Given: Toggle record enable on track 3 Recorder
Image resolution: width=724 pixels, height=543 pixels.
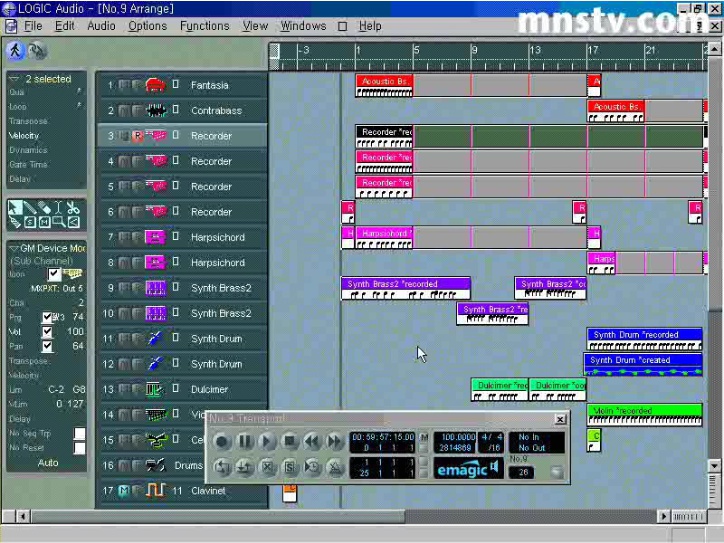Looking at the screenshot, I should [138, 136].
